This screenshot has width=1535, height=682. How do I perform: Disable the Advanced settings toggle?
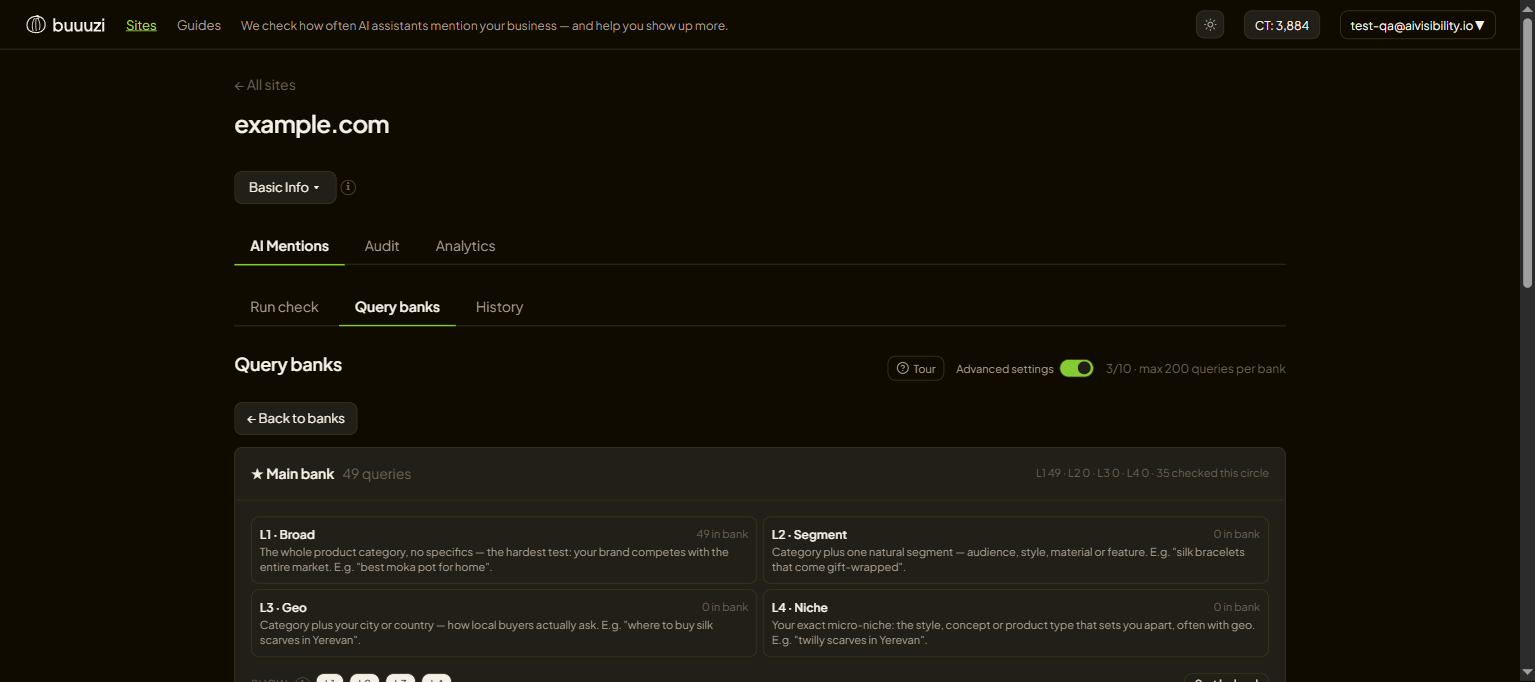click(1077, 369)
